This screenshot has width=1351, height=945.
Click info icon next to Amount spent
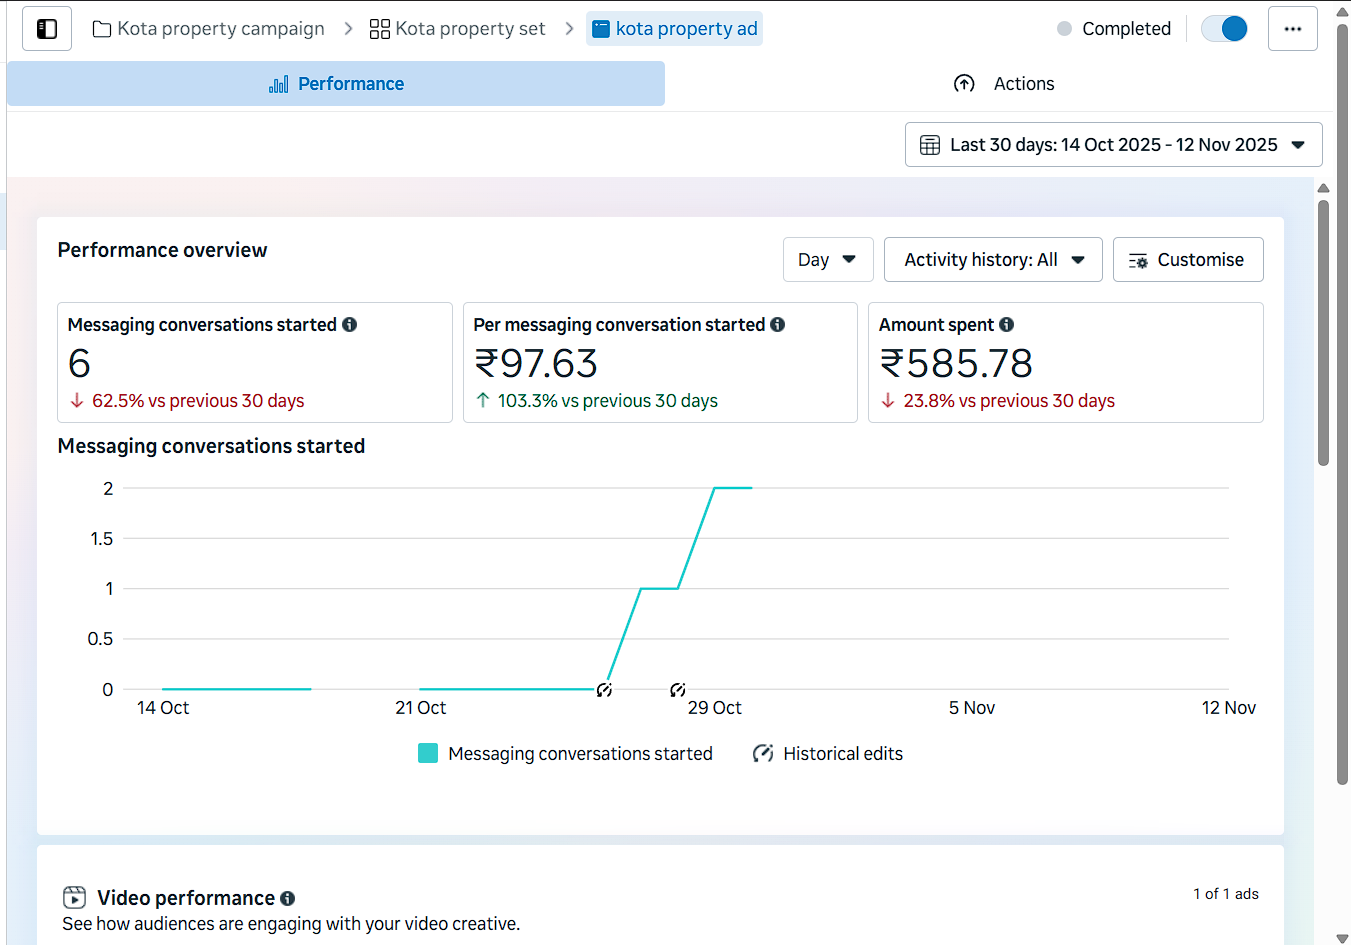click(1006, 324)
